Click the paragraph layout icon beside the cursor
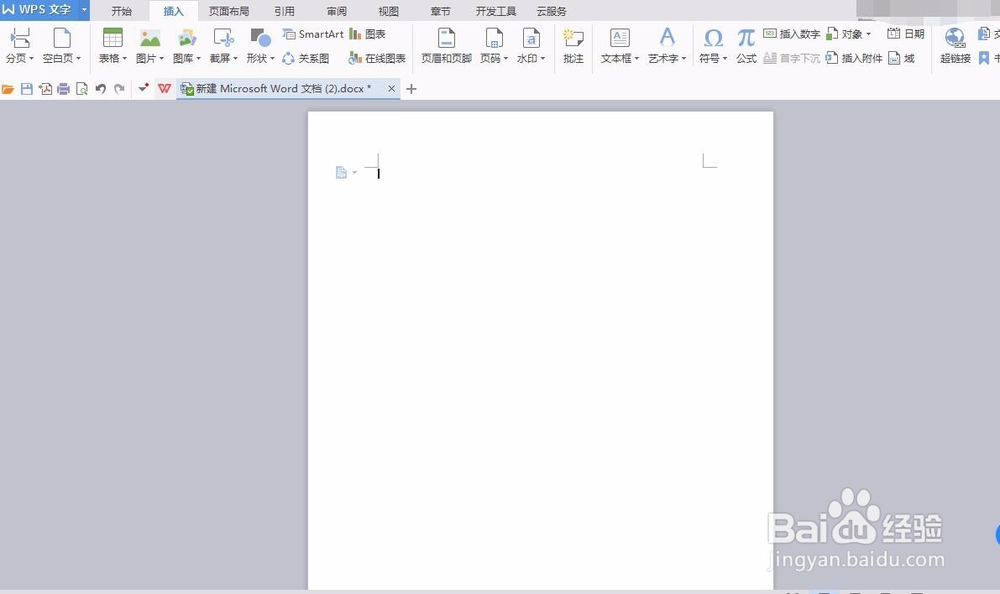 pos(341,172)
